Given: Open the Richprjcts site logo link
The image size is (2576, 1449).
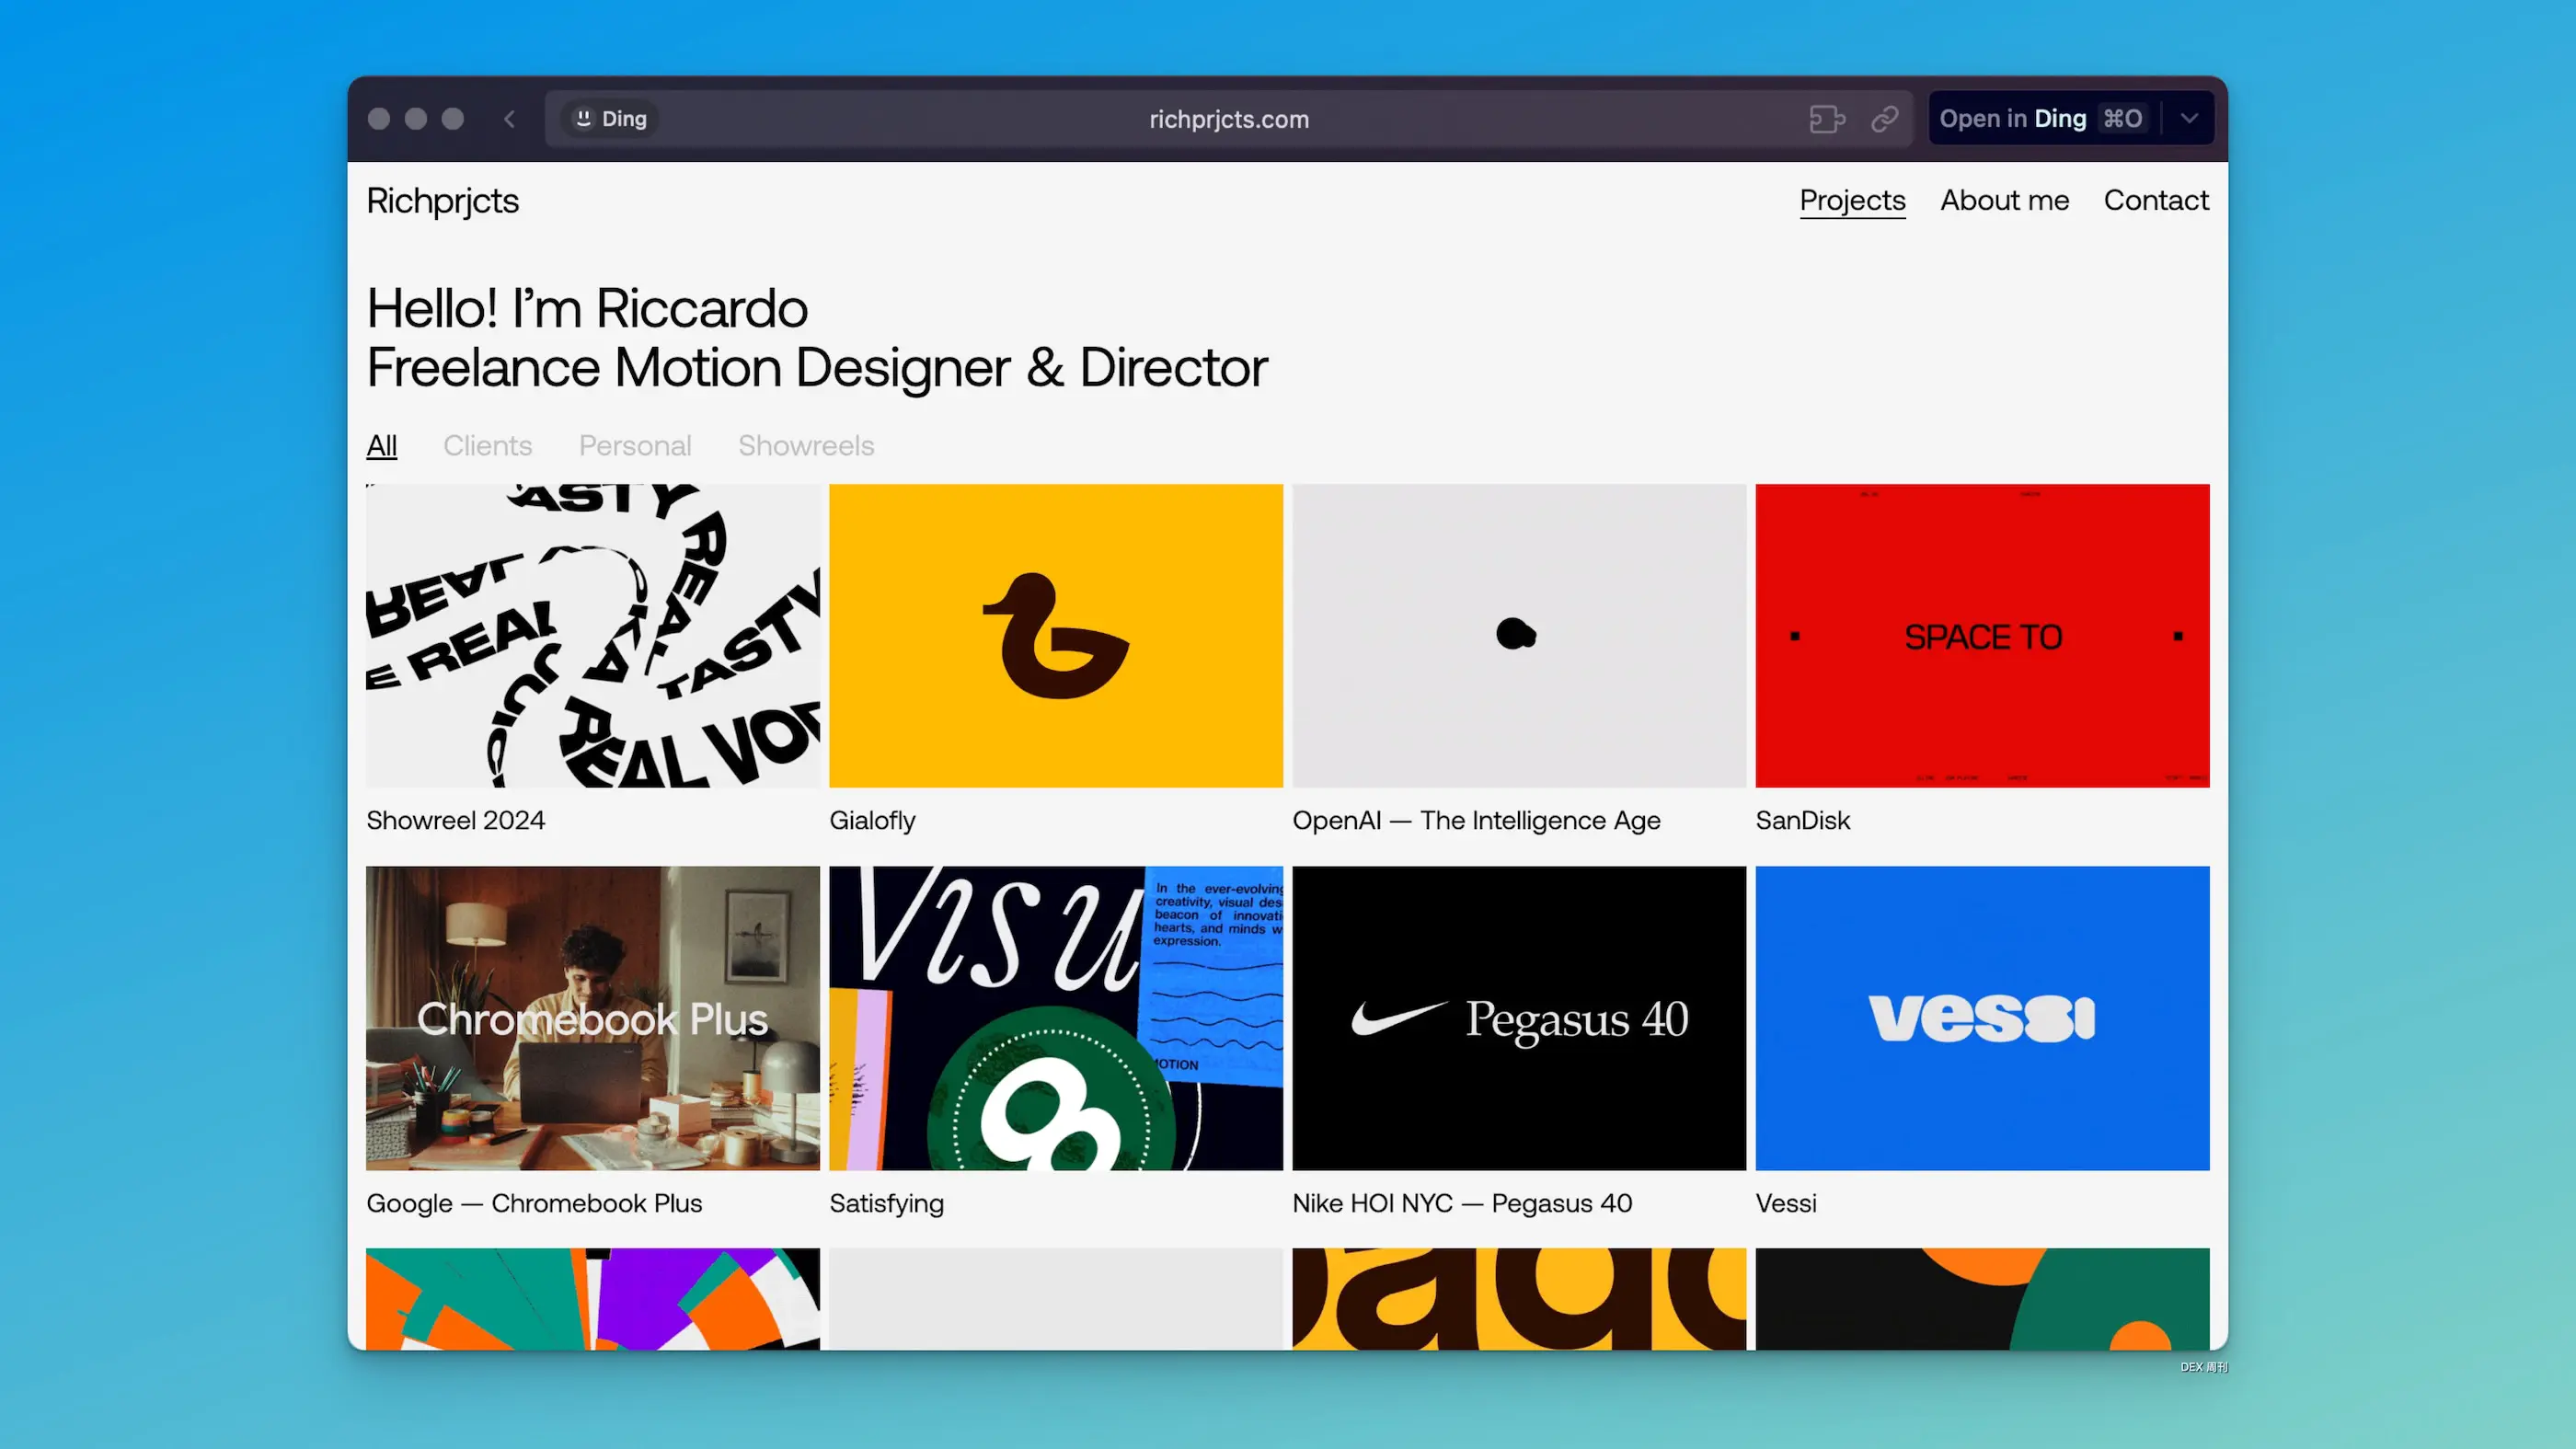Looking at the screenshot, I should click(442, 201).
